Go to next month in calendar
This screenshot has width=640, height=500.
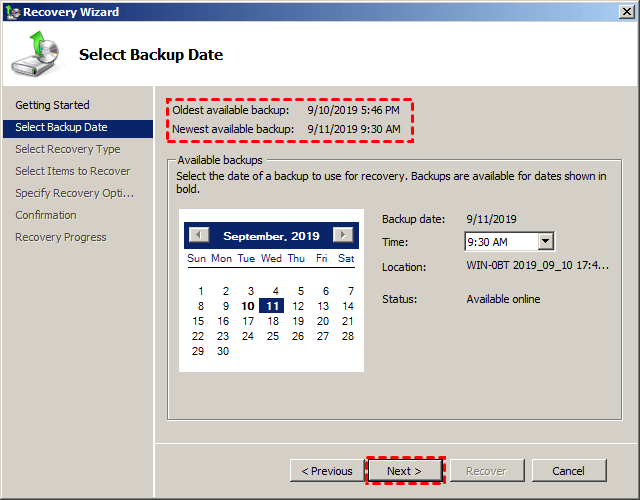[343, 235]
